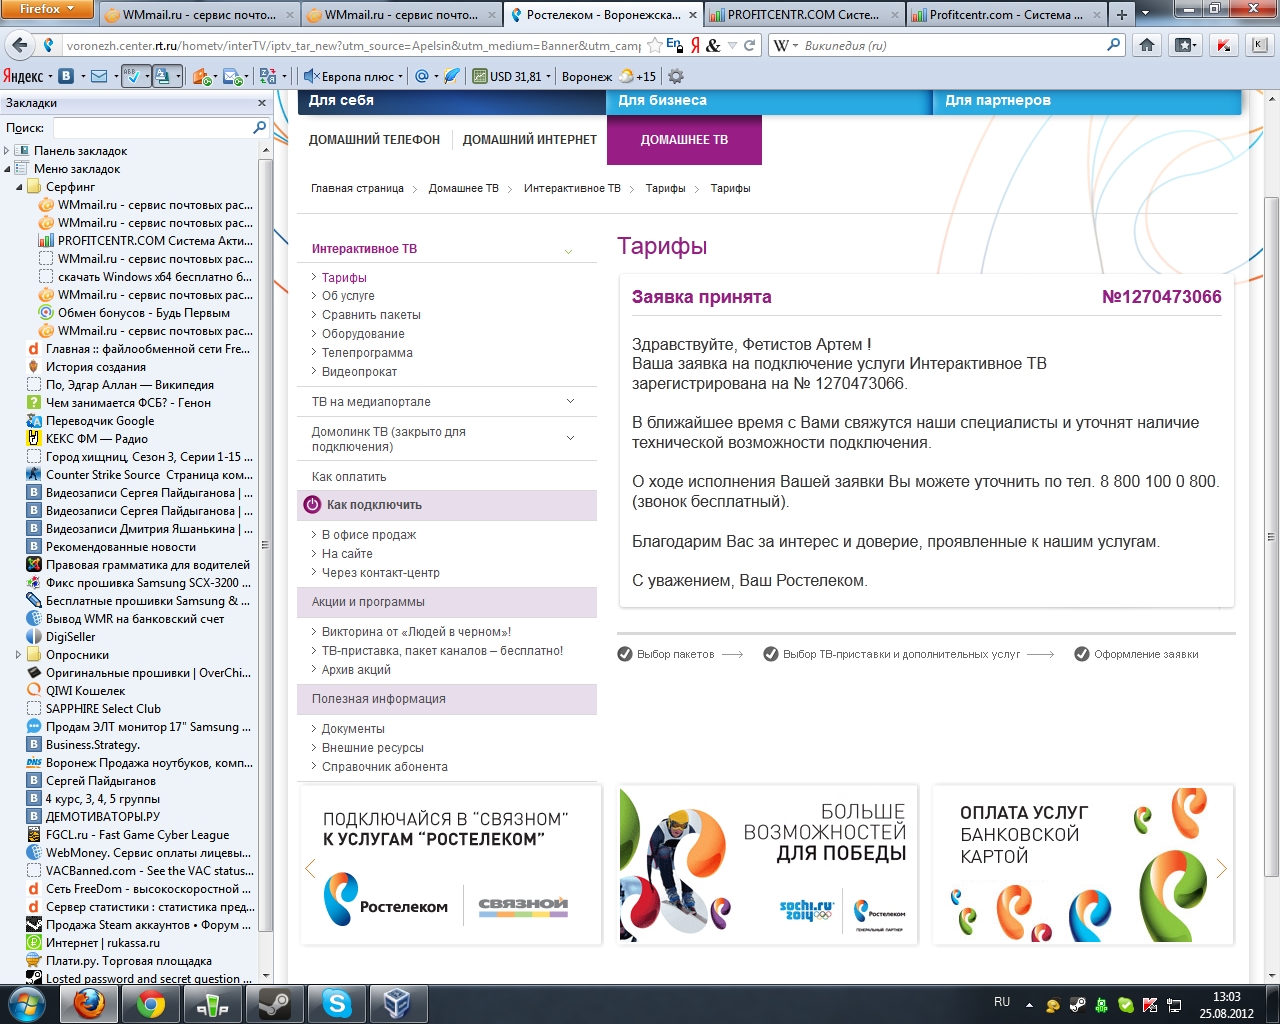Open the Kaspersky virtual keyboard icon
Screen dimensions: 1280x1024
pyautogui.click(x=1259, y=45)
